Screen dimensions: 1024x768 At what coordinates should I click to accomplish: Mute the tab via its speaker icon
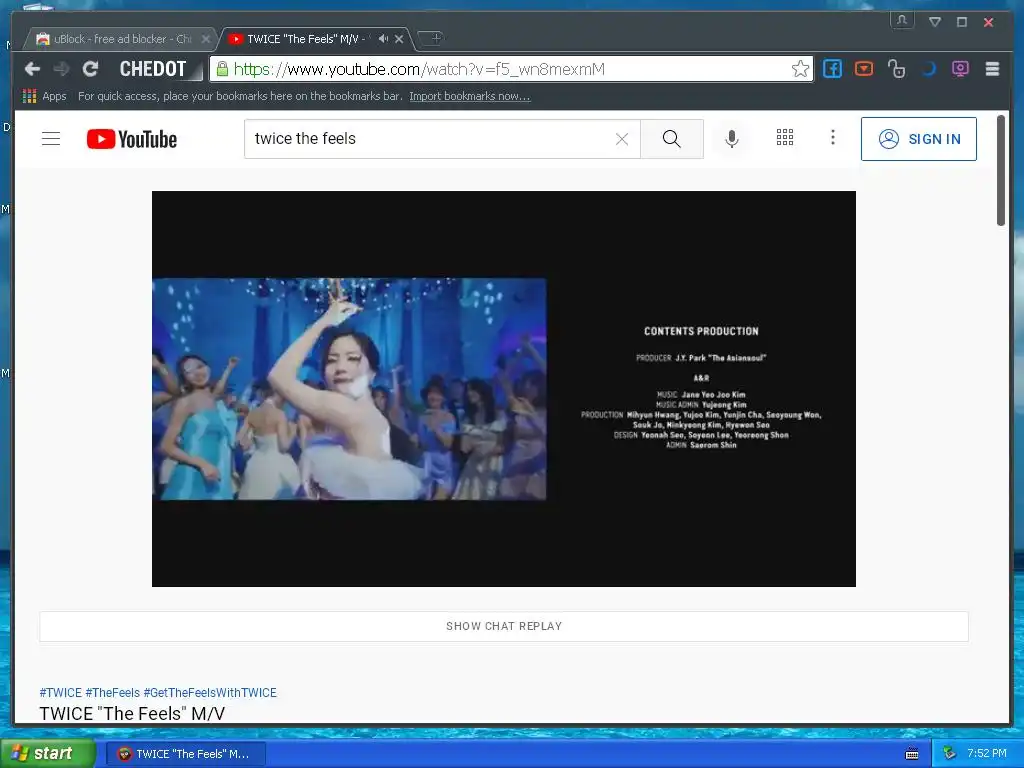click(x=383, y=39)
